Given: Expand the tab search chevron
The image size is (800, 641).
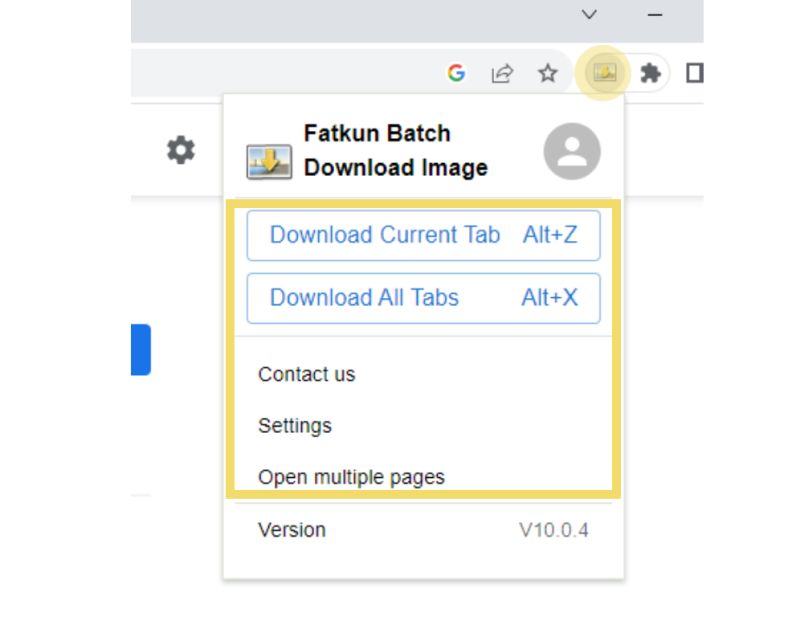Looking at the screenshot, I should pyautogui.click(x=590, y=15).
